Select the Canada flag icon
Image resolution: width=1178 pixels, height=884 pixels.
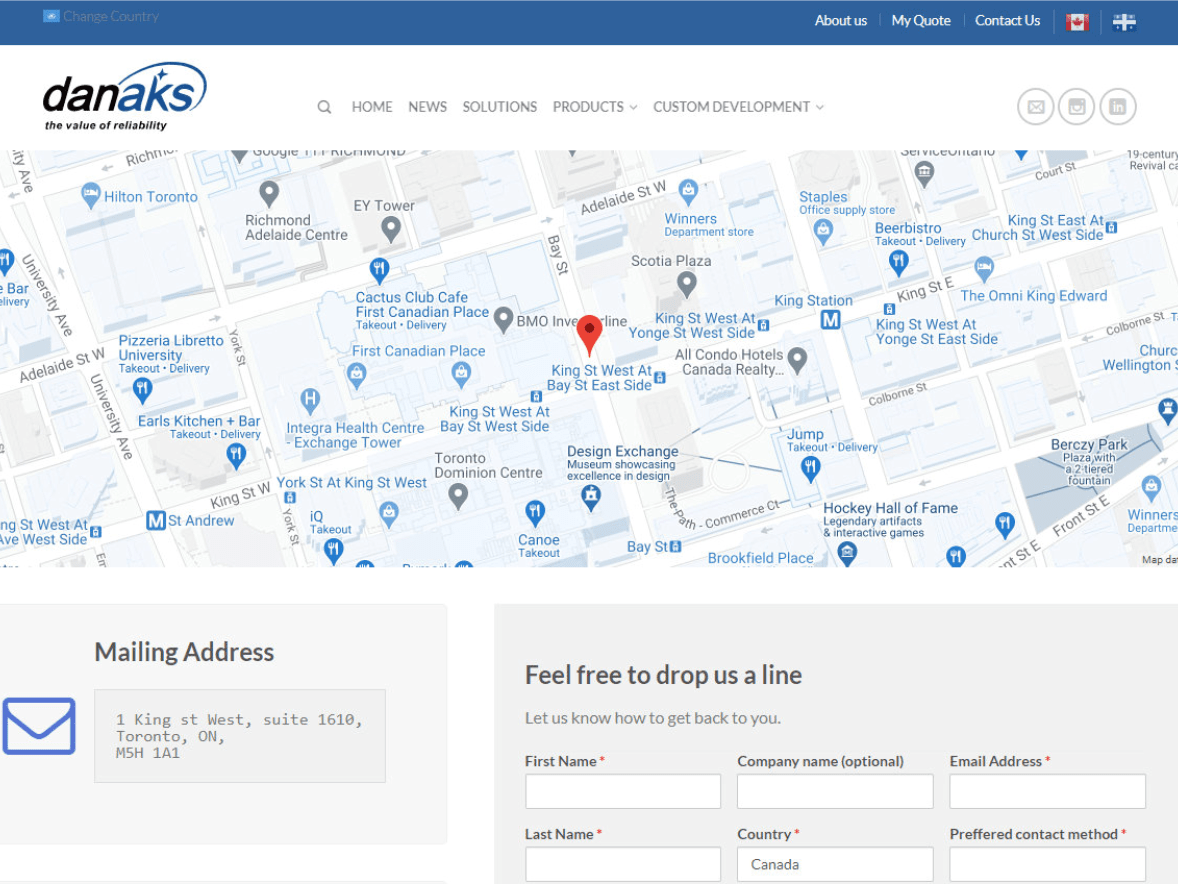1077,22
